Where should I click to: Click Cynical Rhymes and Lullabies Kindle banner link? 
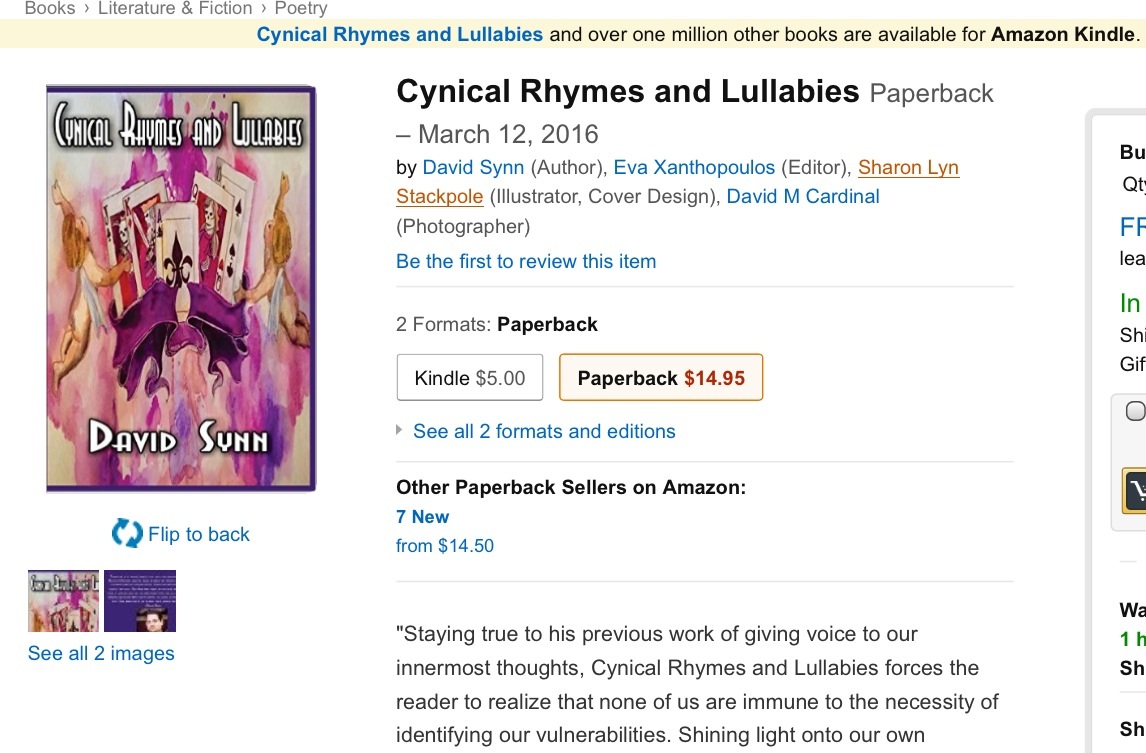click(399, 34)
